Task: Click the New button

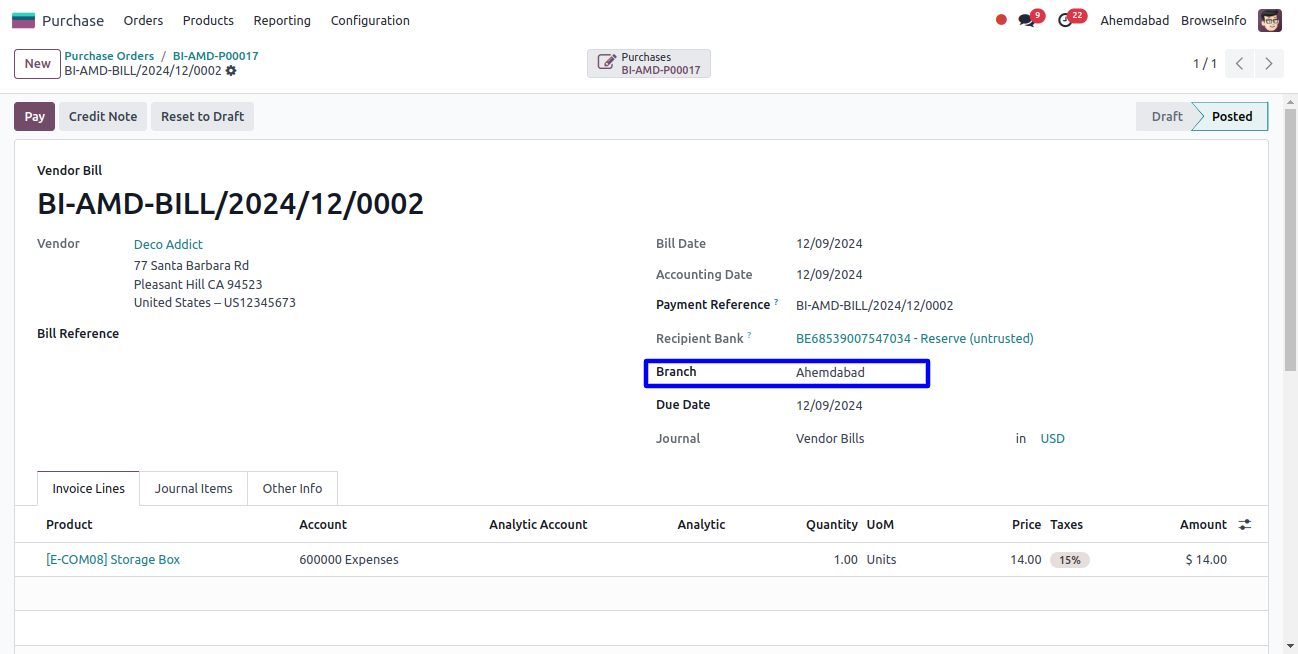Action: click(37, 64)
